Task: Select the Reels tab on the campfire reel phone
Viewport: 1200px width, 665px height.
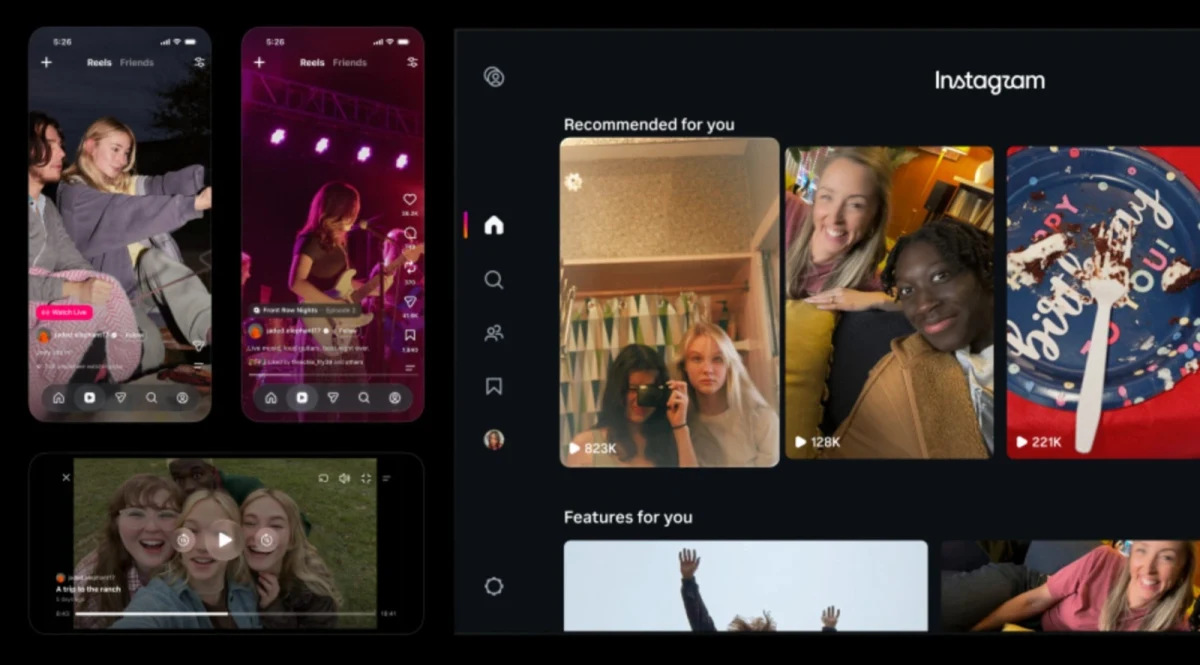Action: (99, 62)
